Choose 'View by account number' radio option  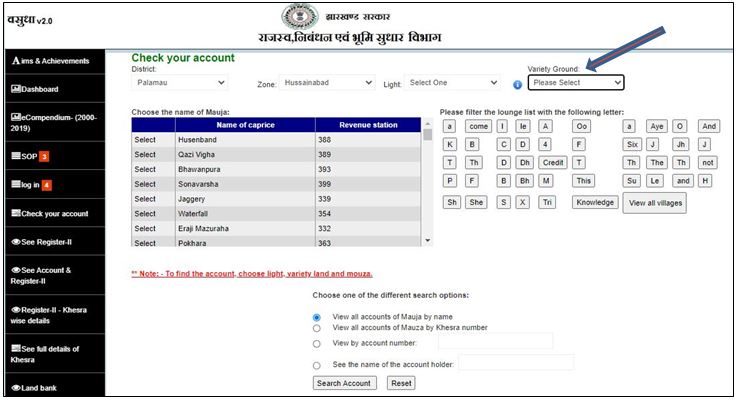317,342
